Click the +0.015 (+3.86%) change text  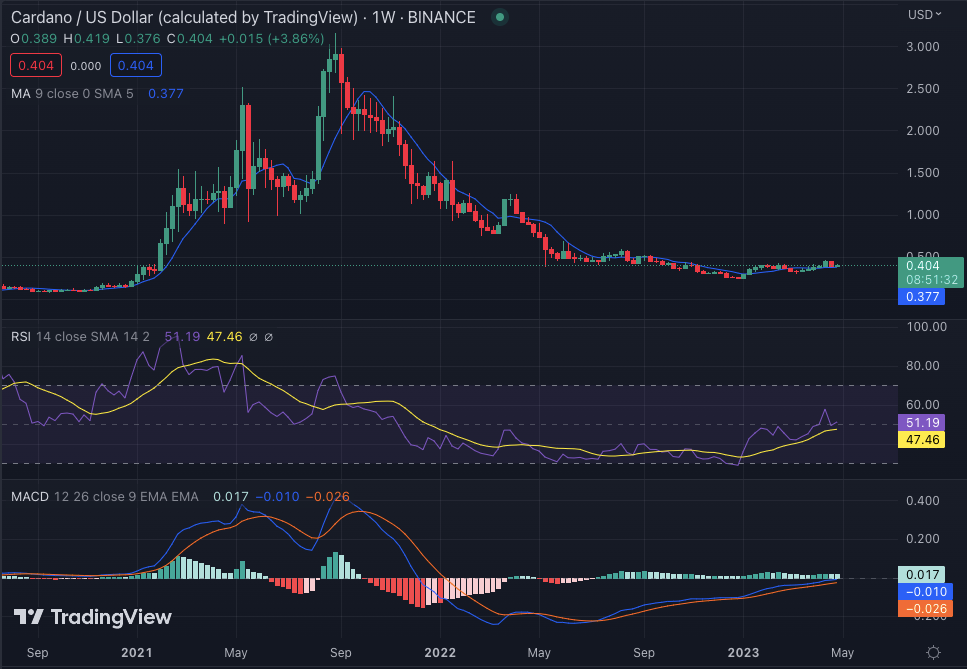(271, 38)
